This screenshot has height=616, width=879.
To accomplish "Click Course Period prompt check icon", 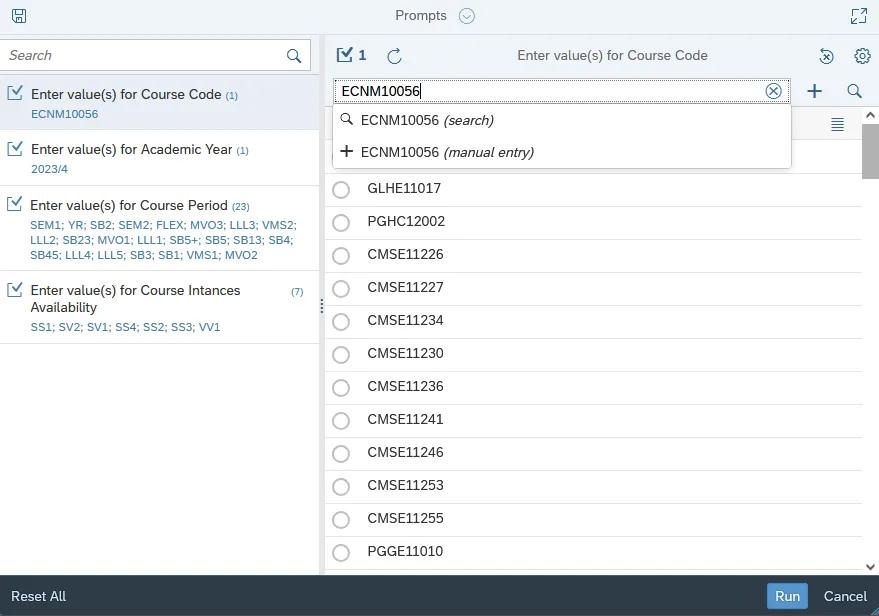I will [x=15, y=203].
